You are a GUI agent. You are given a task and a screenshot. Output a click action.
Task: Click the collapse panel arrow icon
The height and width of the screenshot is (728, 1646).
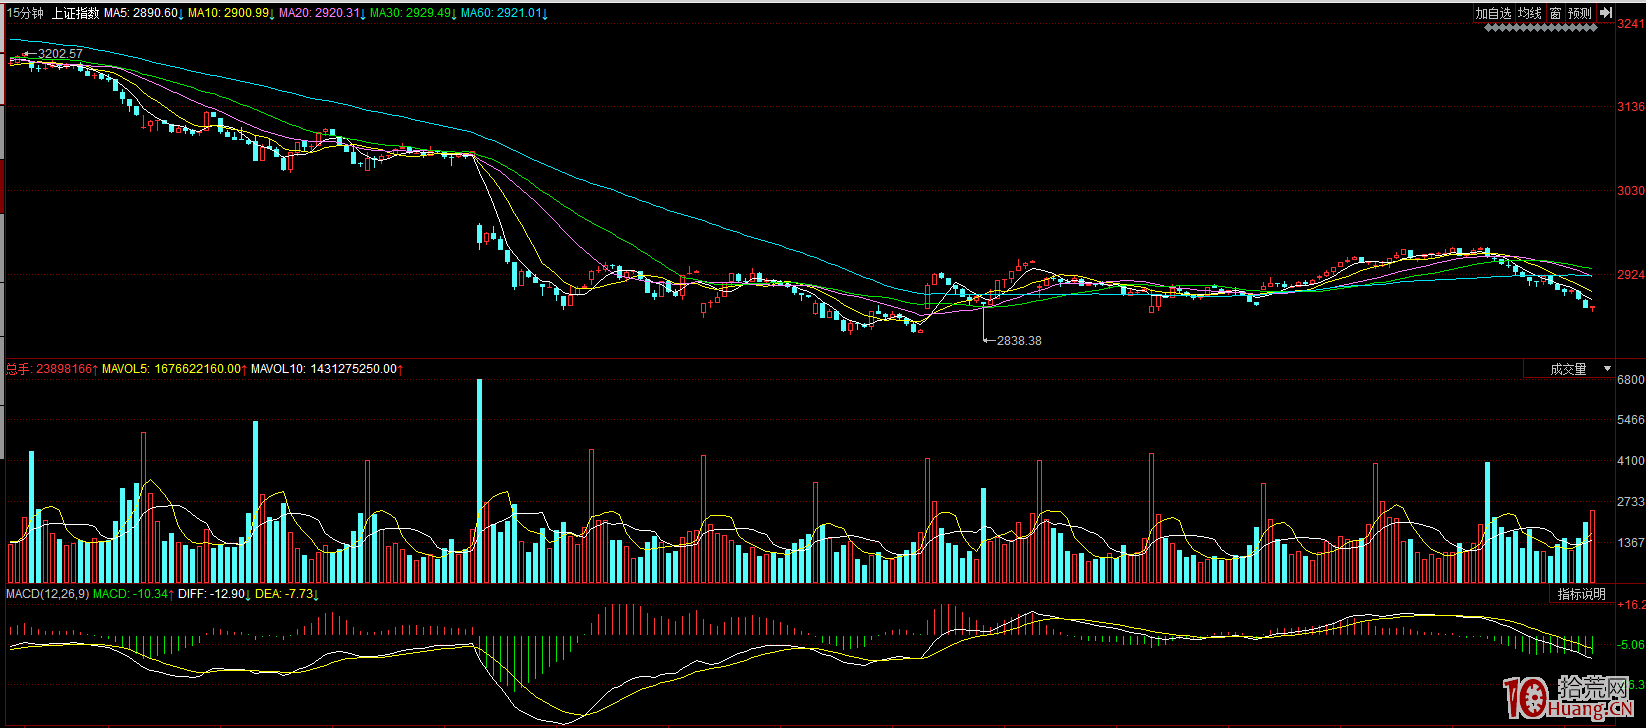click(1605, 13)
